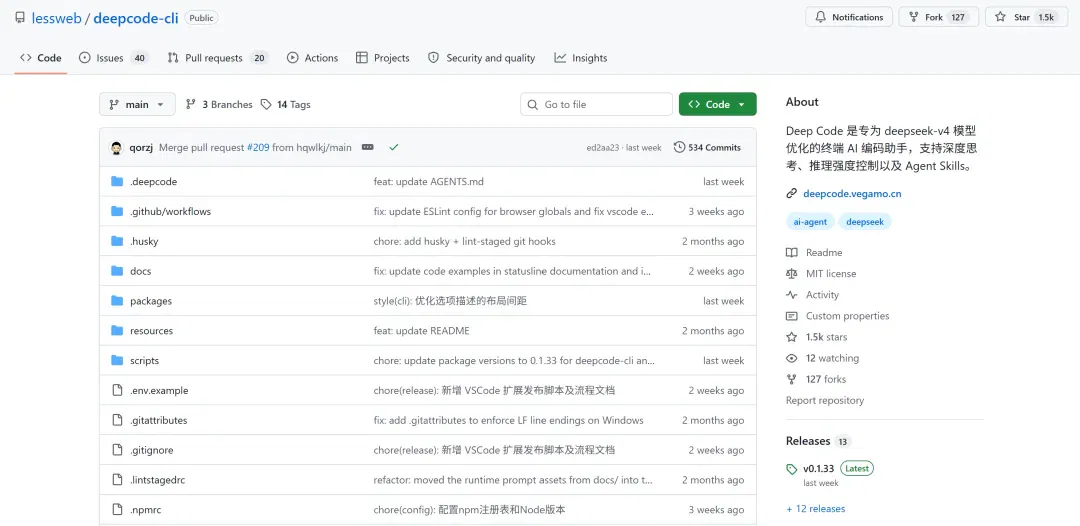Click the .gitignore file icon

[116, 450]
